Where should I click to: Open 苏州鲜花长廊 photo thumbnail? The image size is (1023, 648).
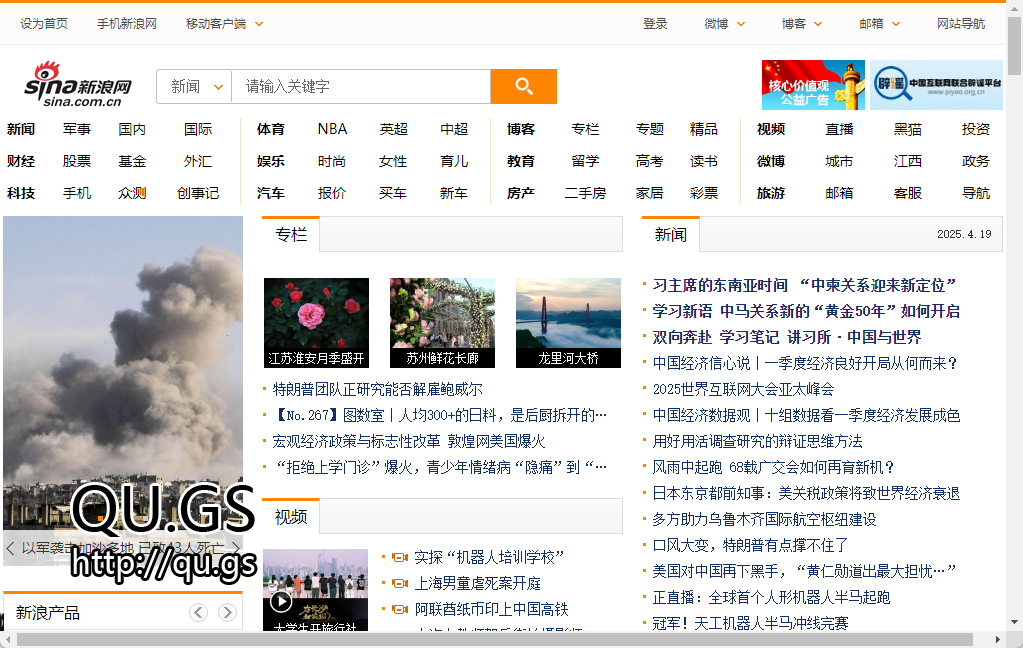pyautogui.click(x=442, y=323)
